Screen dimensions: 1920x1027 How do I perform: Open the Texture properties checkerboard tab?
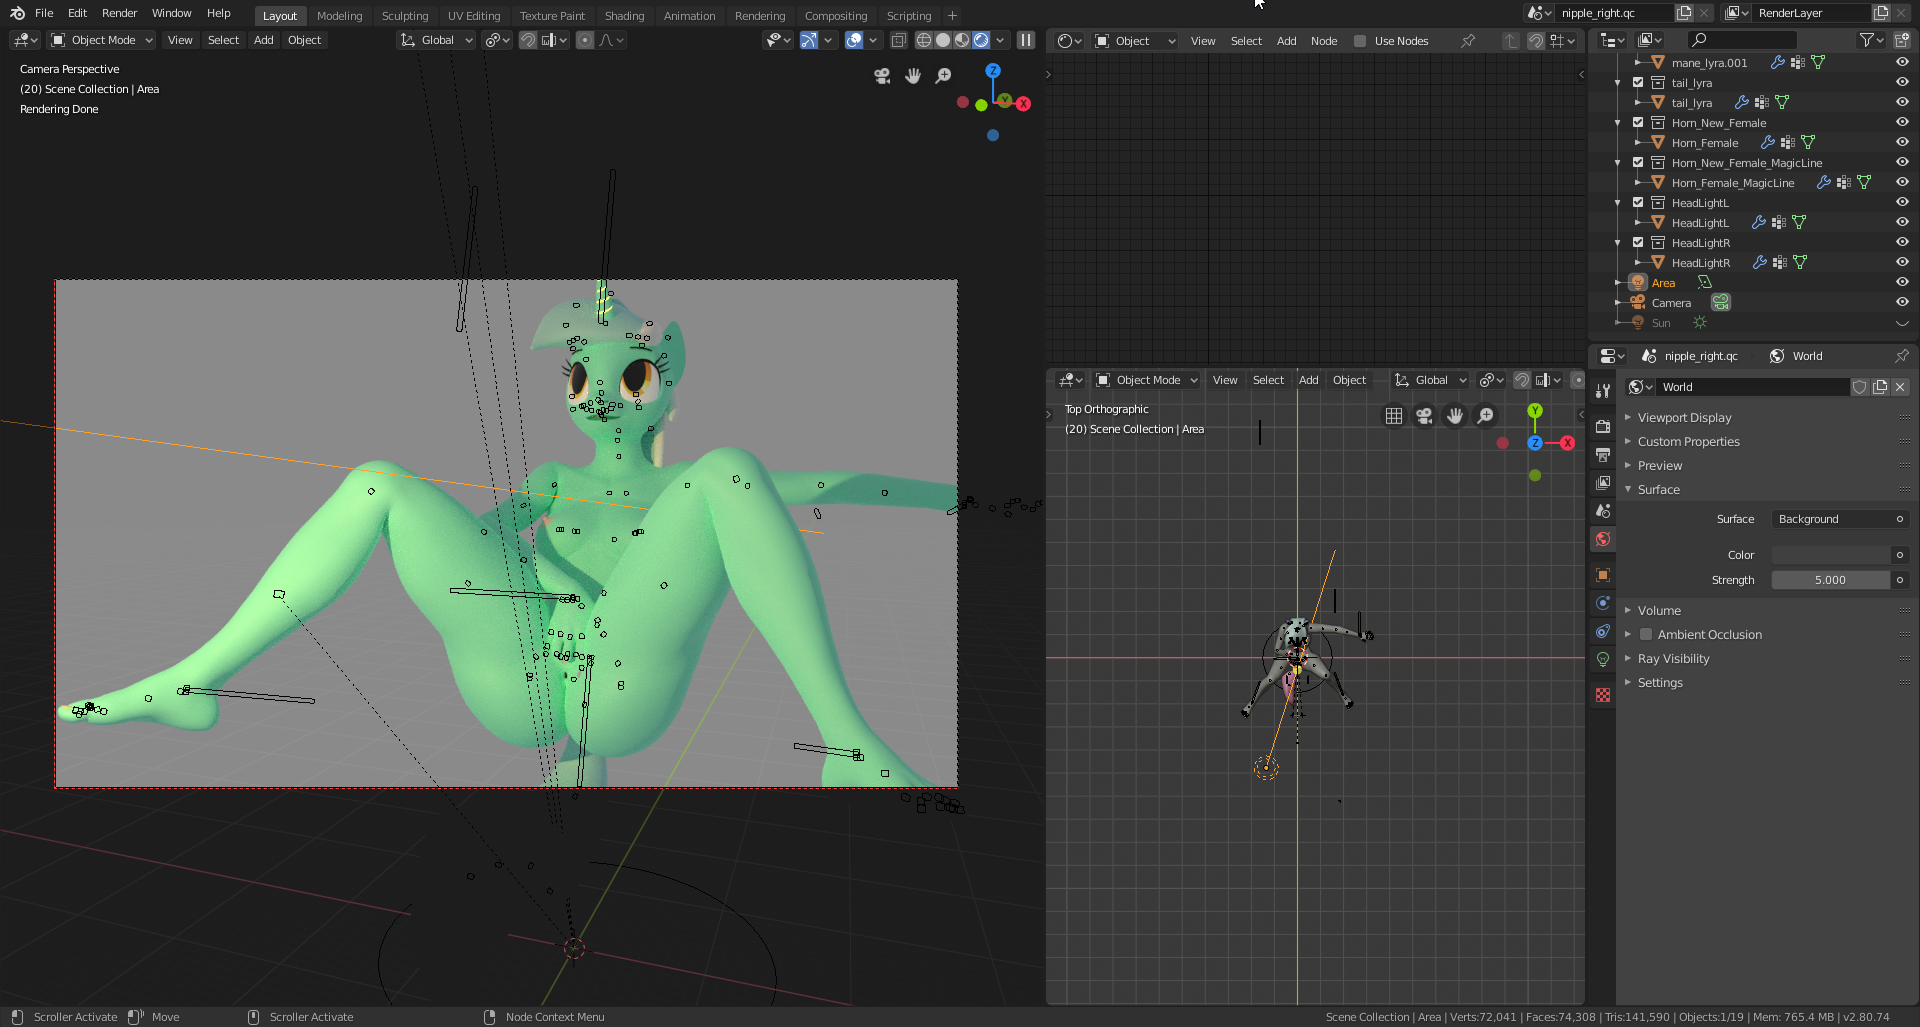[1603, 695]
